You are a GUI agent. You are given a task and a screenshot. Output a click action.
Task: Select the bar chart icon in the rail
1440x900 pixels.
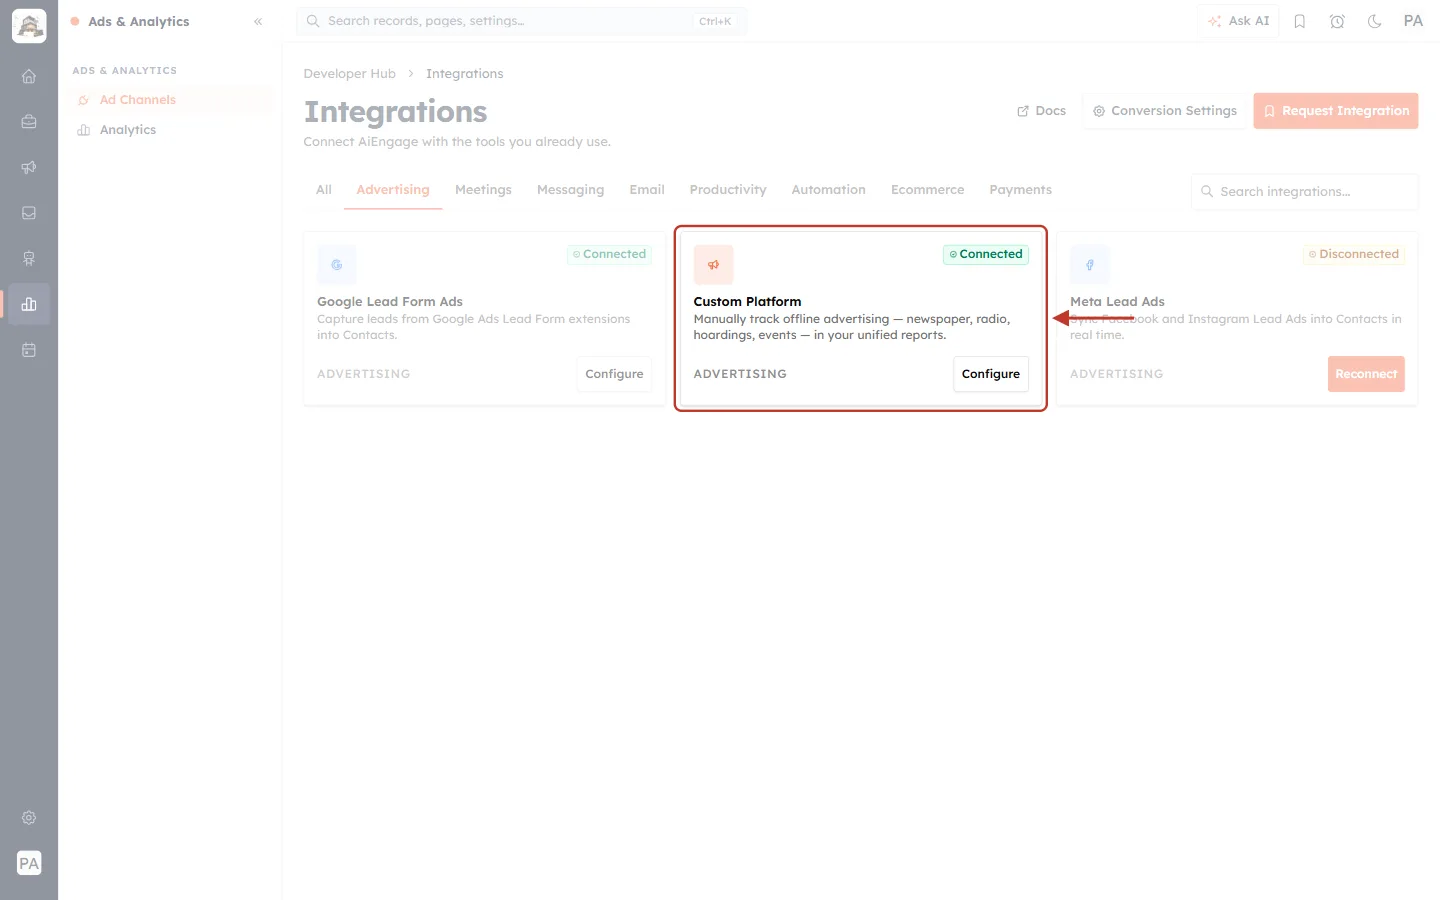29,304
